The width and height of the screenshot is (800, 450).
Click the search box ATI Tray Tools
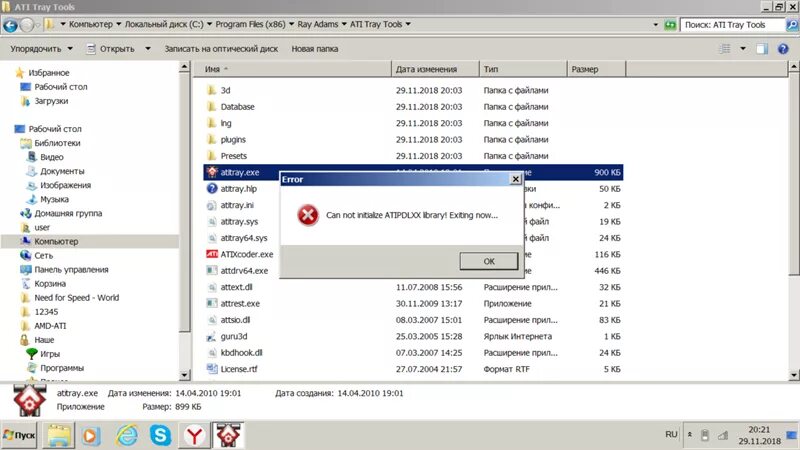click(732, 24)
